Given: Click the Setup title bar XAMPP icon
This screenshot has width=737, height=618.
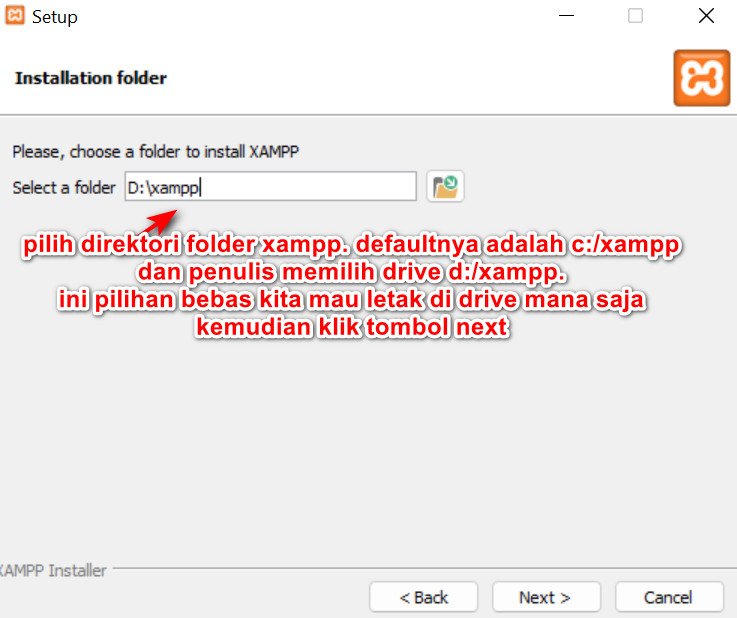Looking at the screenshot, I should (x=15, y=15).
